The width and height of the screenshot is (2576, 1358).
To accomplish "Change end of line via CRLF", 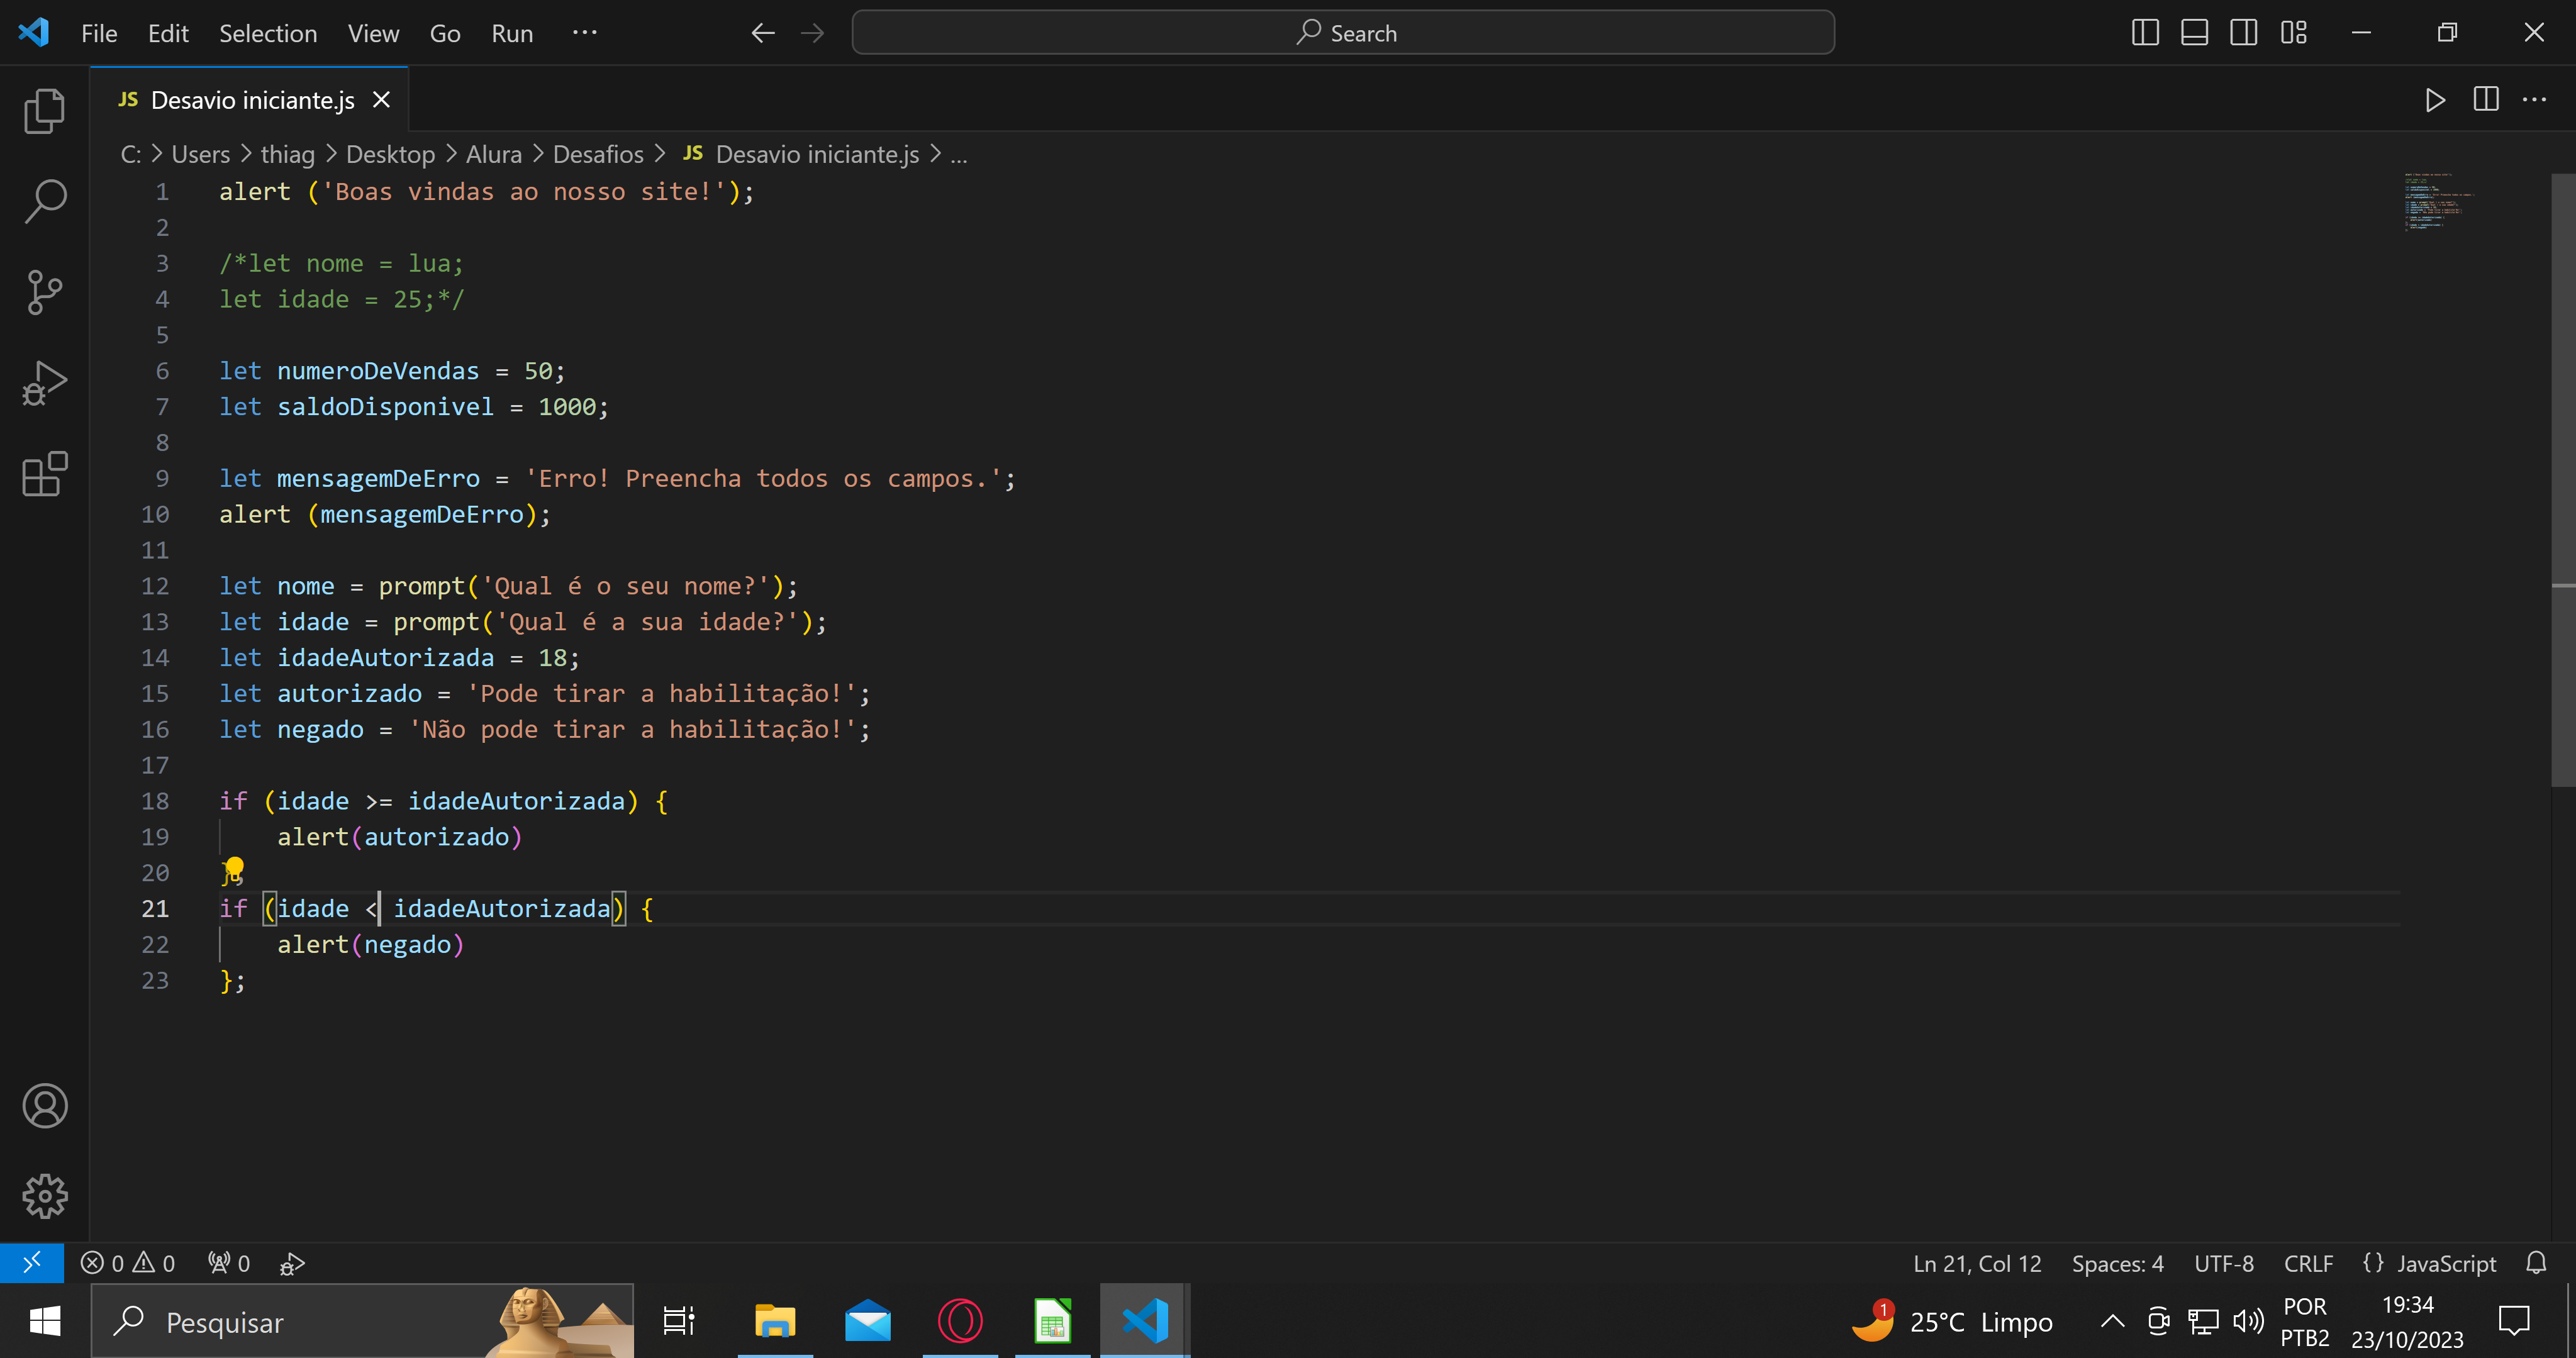I will tap(2308, 1263).
